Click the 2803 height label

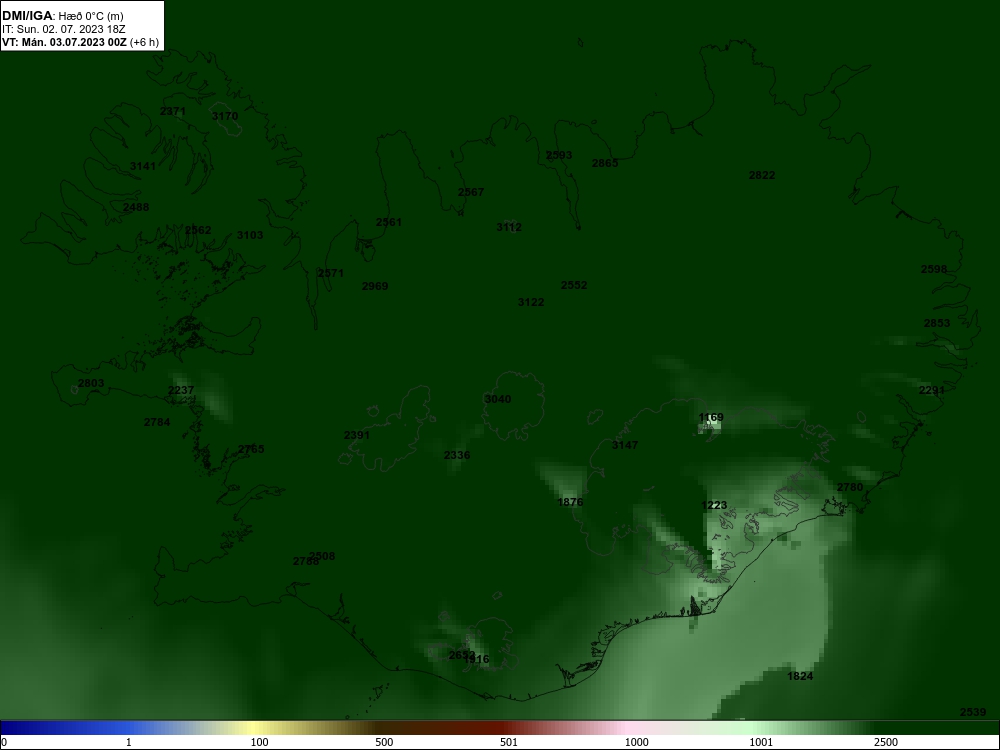pyautogui.click(x=91, y=383)
